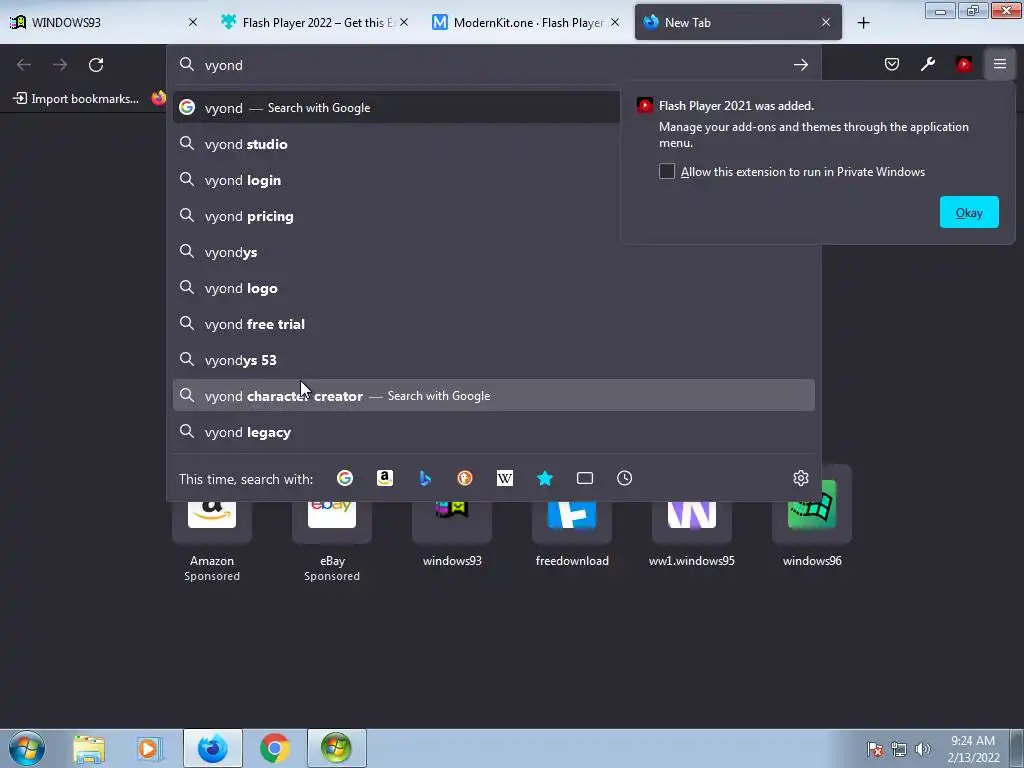Open the Pocket save icon
Viewport: 1024px width, 768px height.
point(892,64)
